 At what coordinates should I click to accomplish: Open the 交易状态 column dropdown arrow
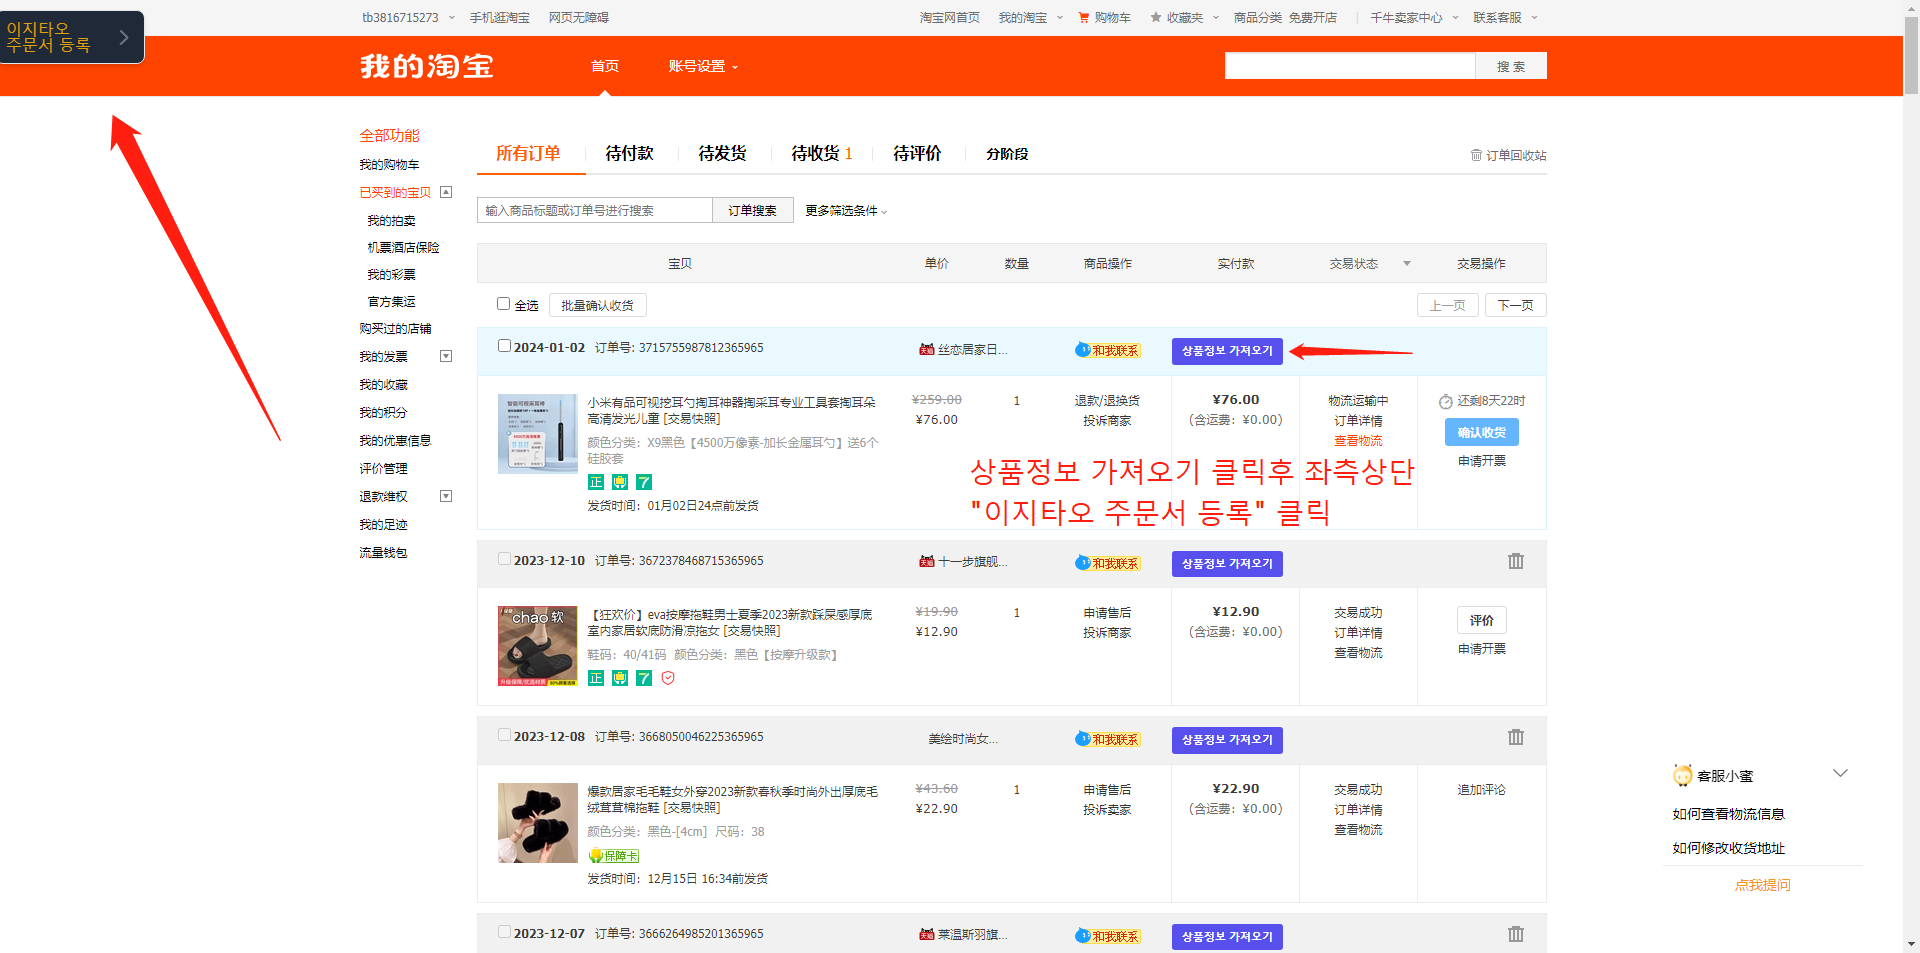[1406, 264]
